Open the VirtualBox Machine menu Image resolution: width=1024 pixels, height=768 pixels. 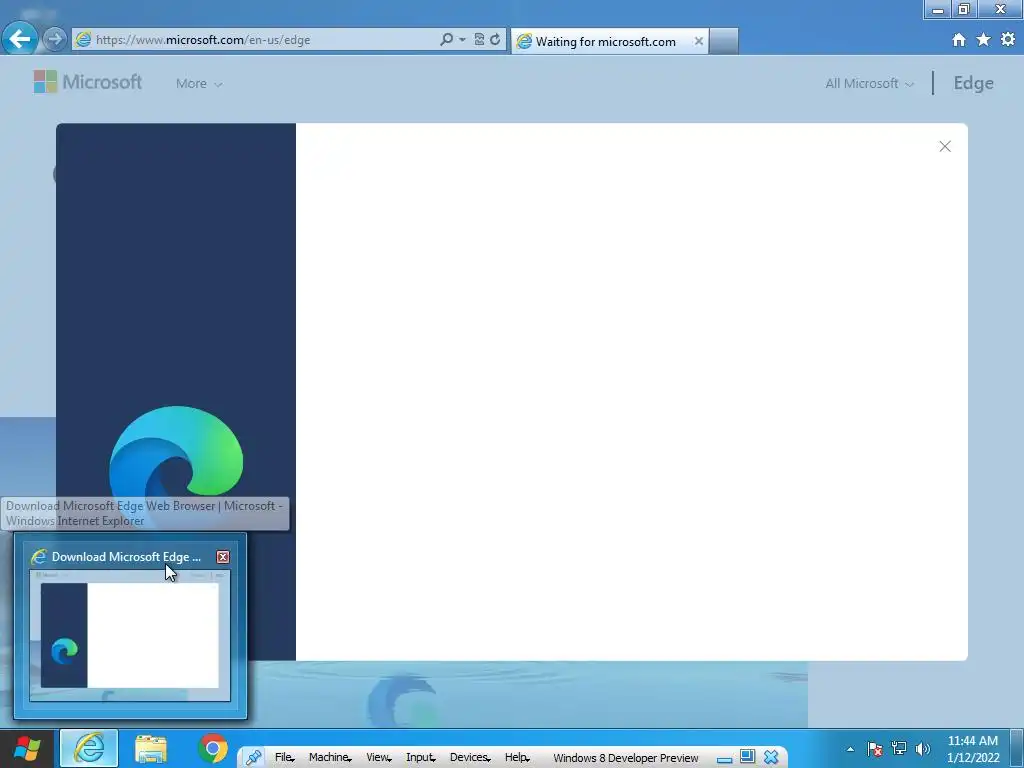click(x=330, y=758)
